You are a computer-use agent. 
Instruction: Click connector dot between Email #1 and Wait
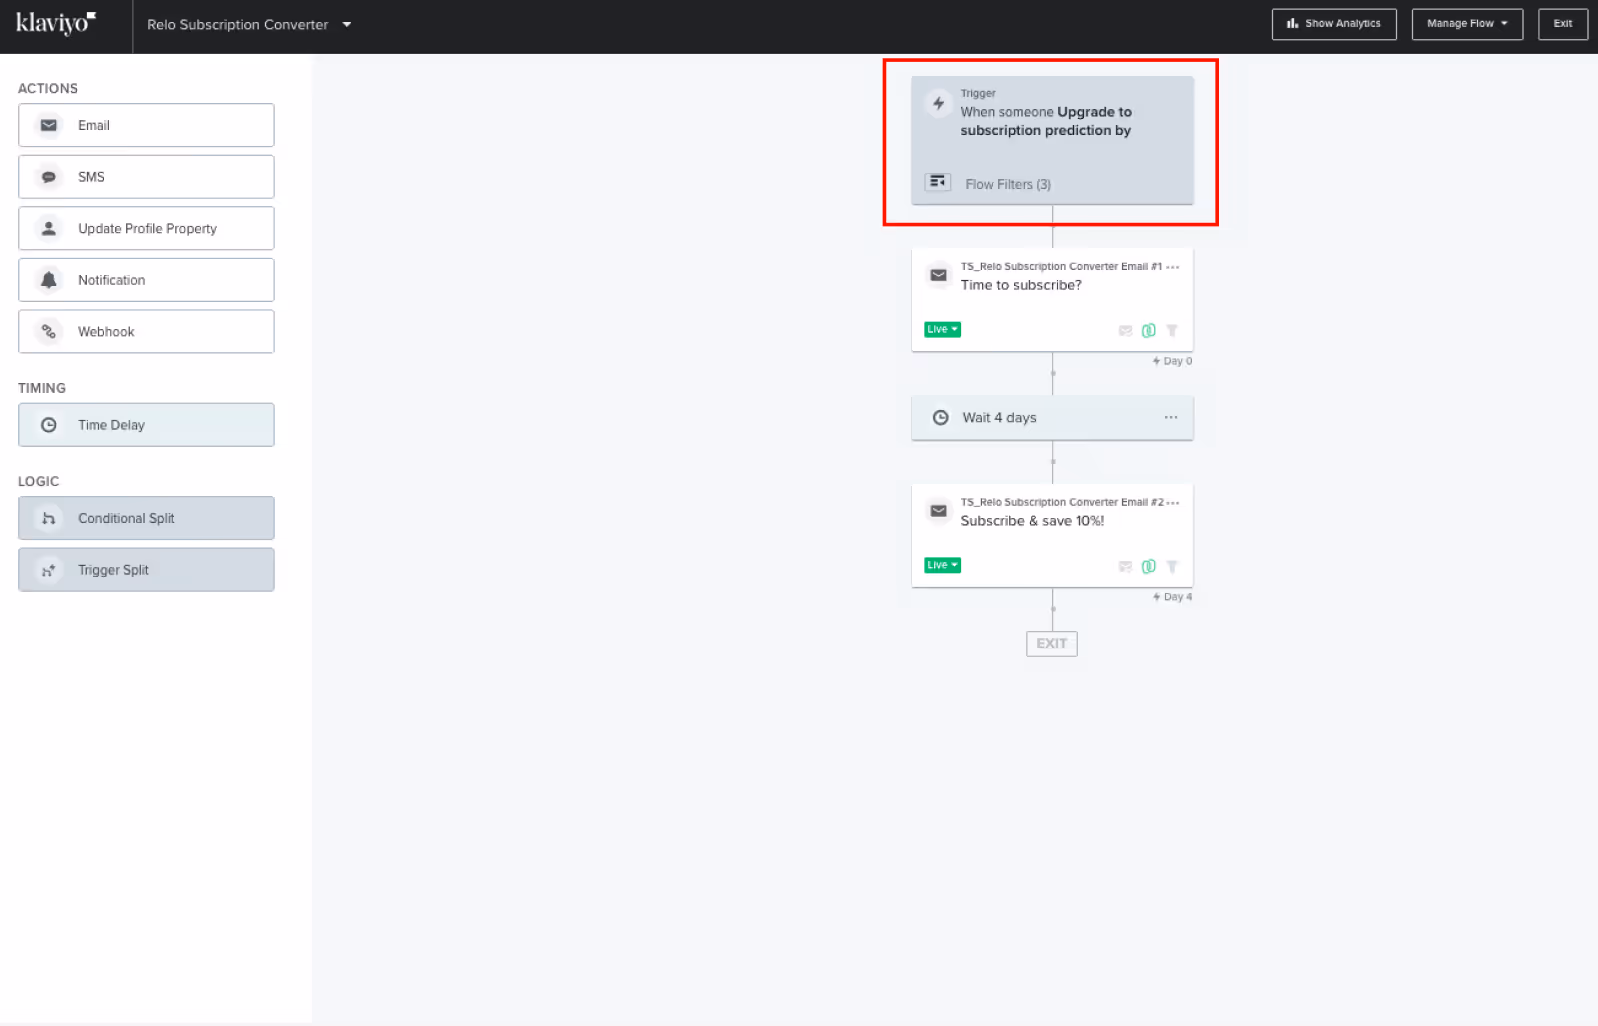(x=1053, y=374)
